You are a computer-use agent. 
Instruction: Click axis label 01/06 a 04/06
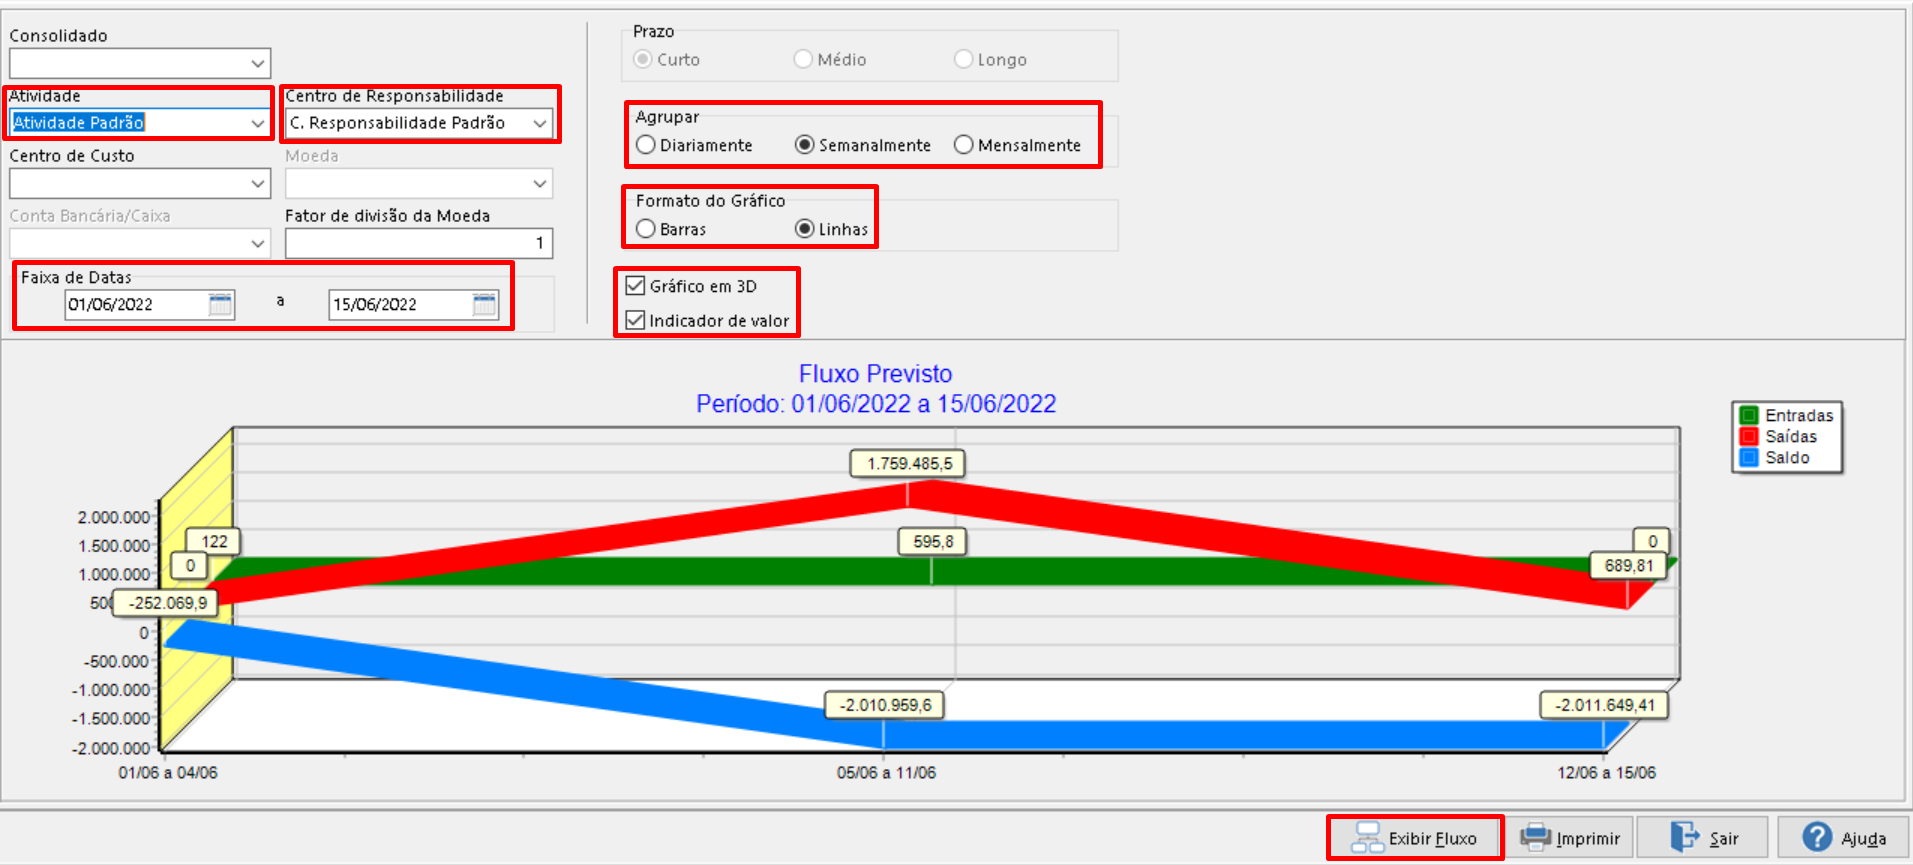click(168, 773)
